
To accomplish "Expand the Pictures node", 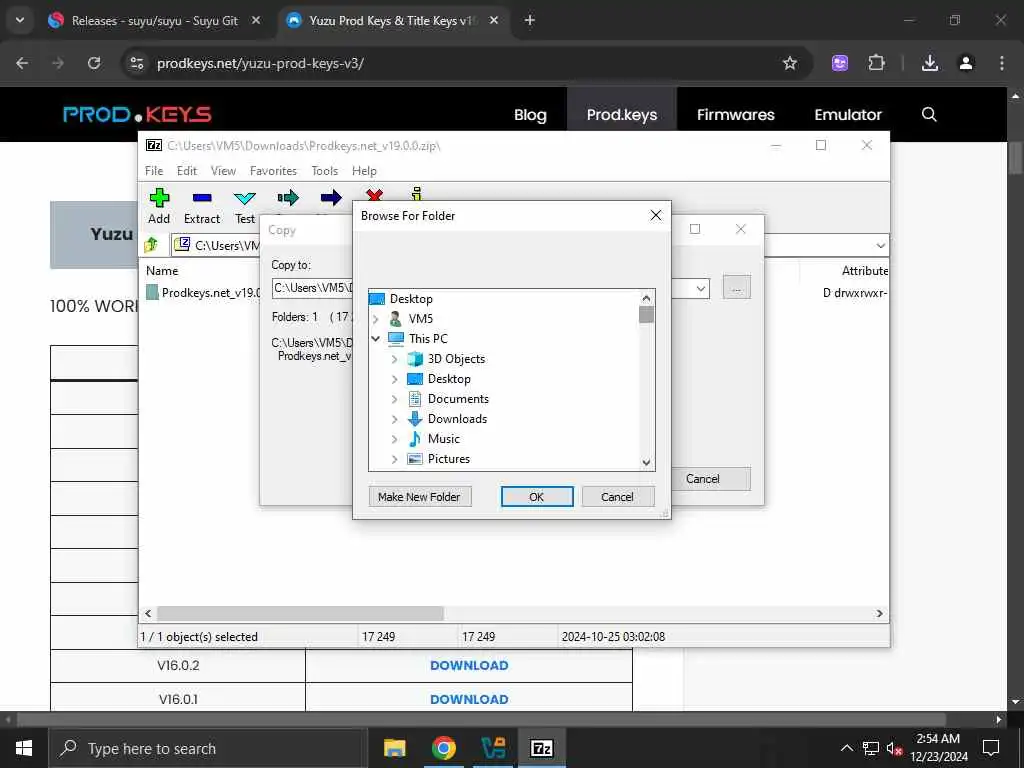I will [x=394, y=458].
